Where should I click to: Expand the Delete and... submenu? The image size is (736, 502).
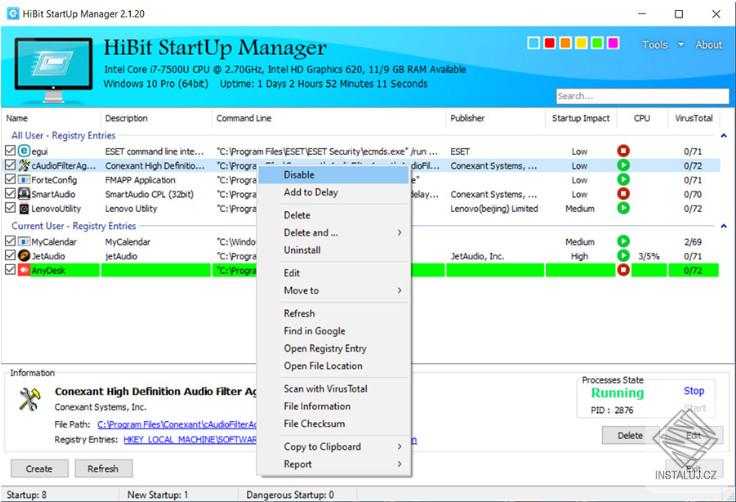pos(335,232)
